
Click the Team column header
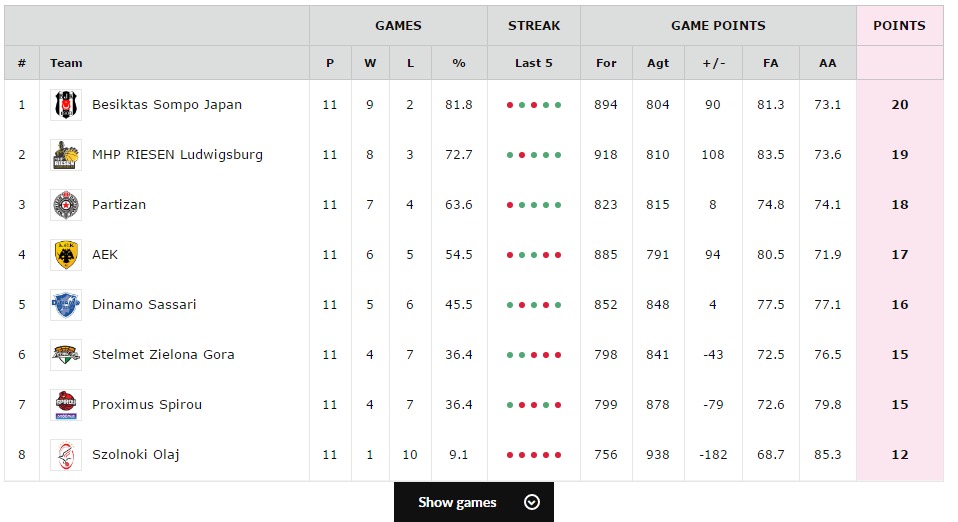pos(67,63)
